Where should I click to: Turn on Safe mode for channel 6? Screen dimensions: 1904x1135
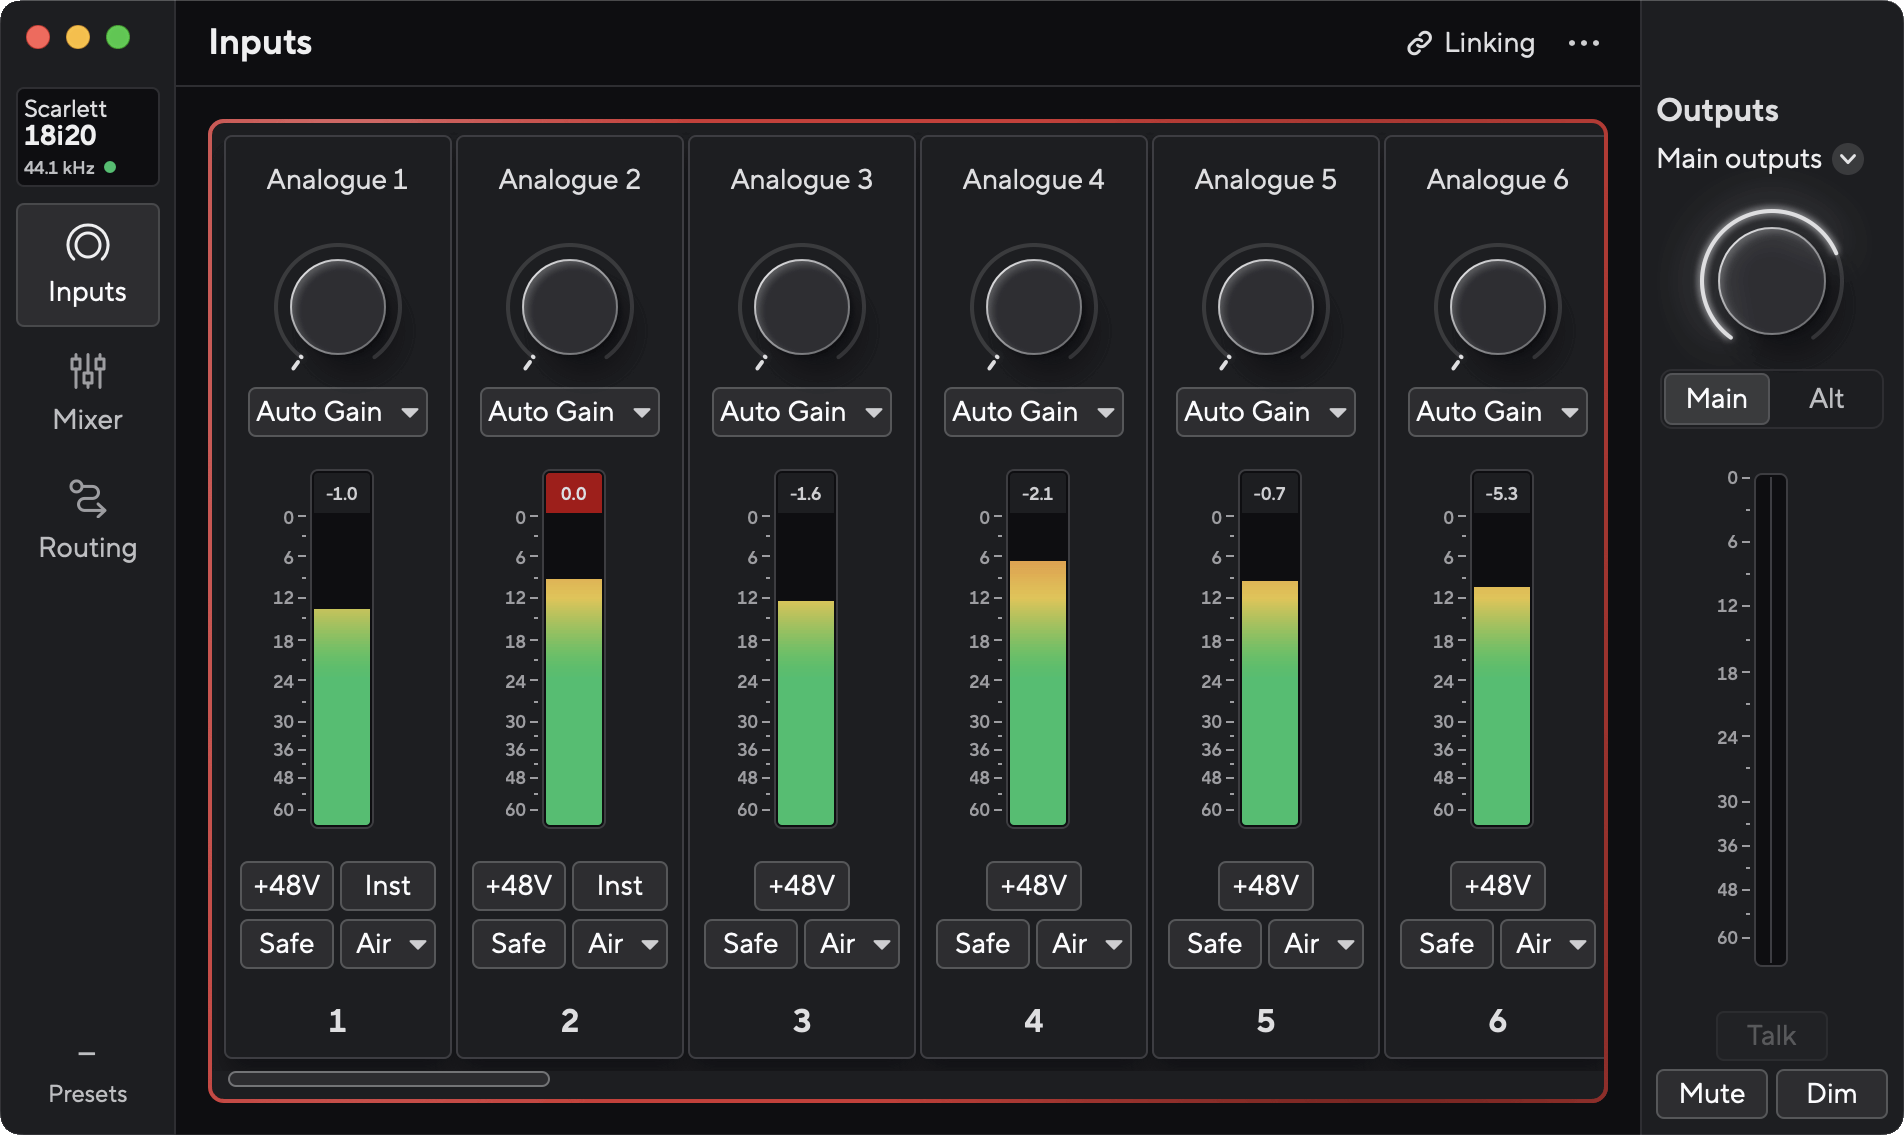pos(1447,944)
